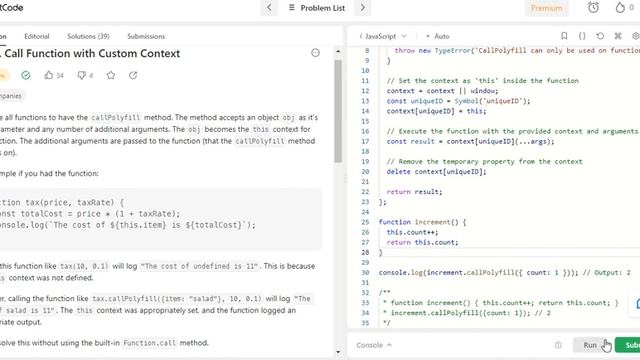Bookmark the code with bookmark icon
This screenshot has width=640, height=360.
click(x=564, y=36)
